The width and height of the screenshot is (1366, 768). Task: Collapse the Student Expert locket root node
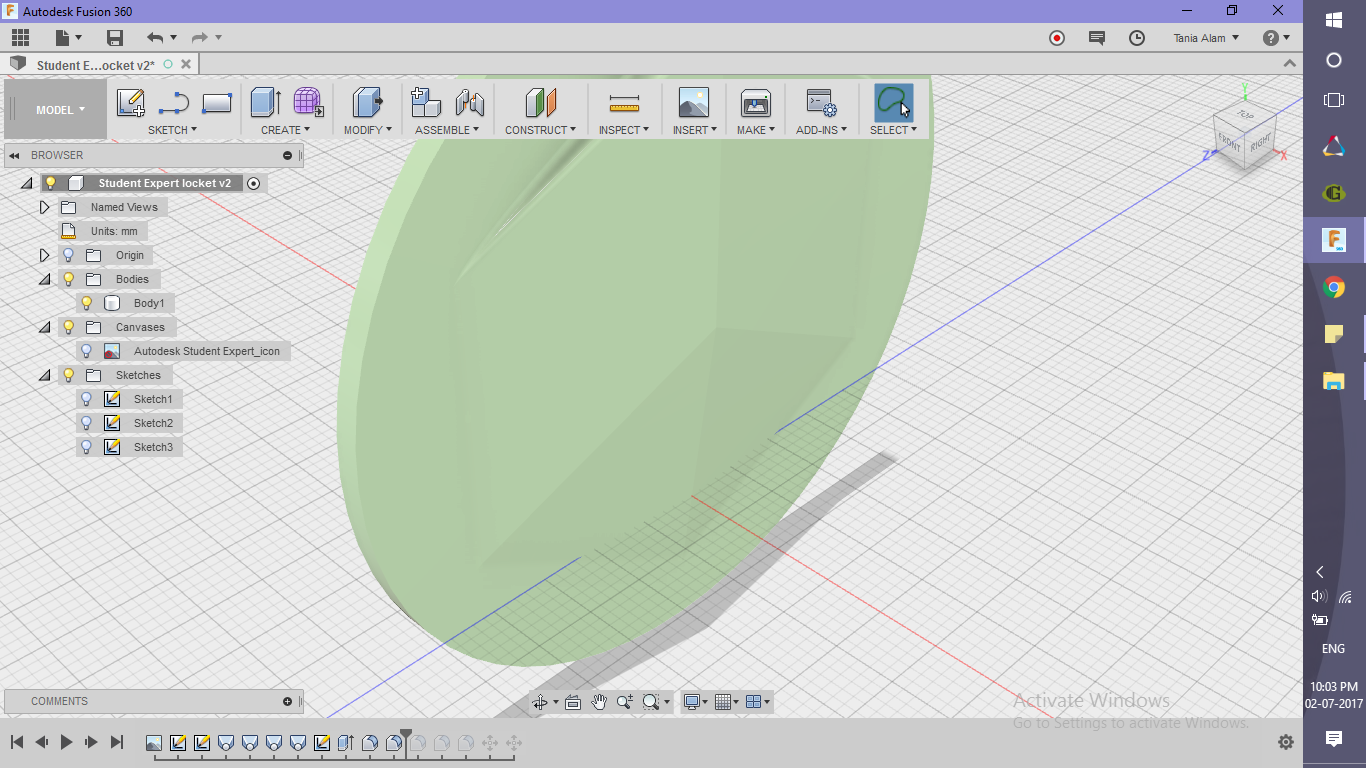point(26,183)
